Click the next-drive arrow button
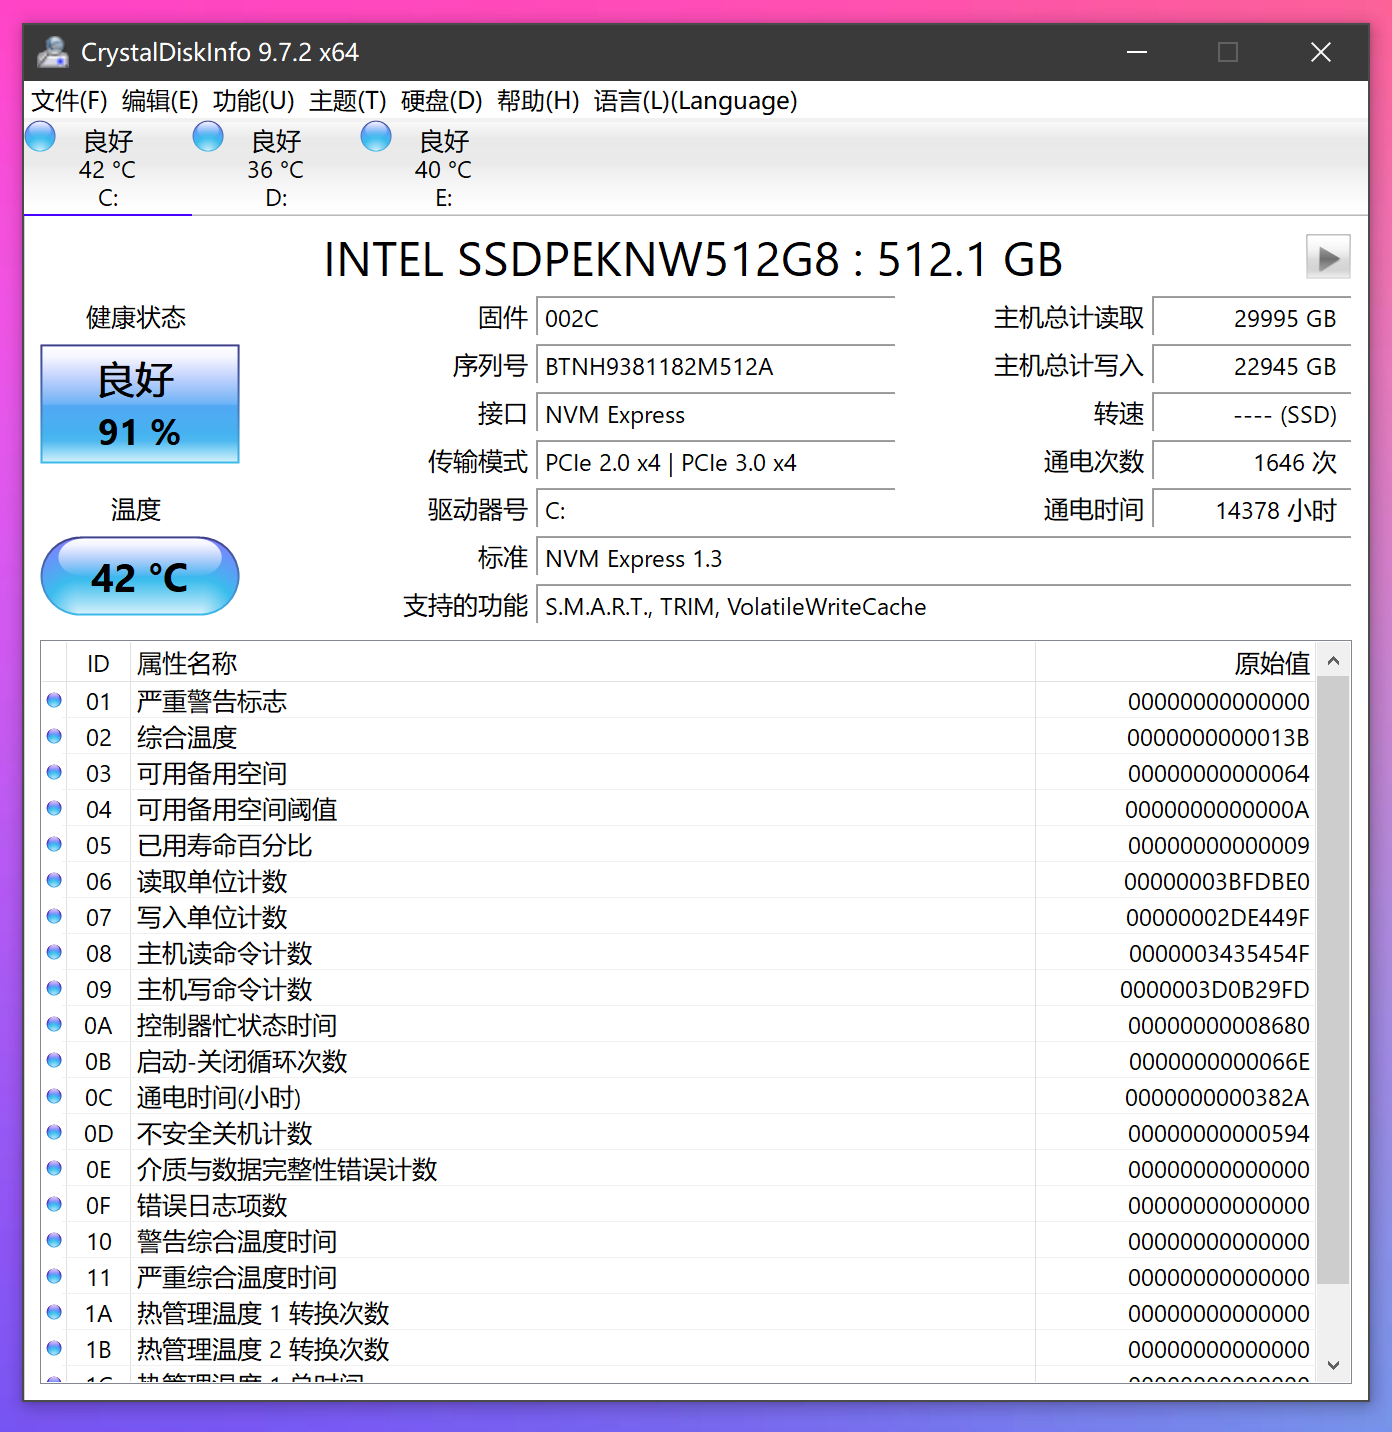 click(x=1328, y=257)
